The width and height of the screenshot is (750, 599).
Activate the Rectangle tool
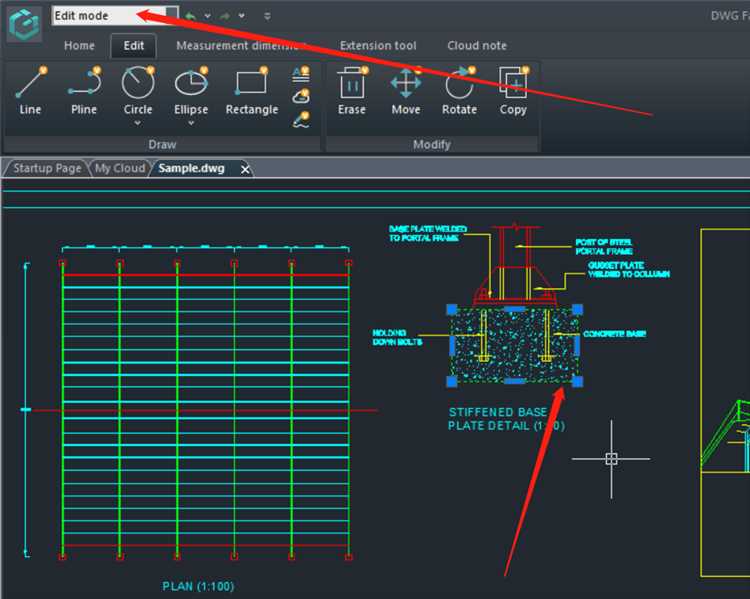coord(251,90)
